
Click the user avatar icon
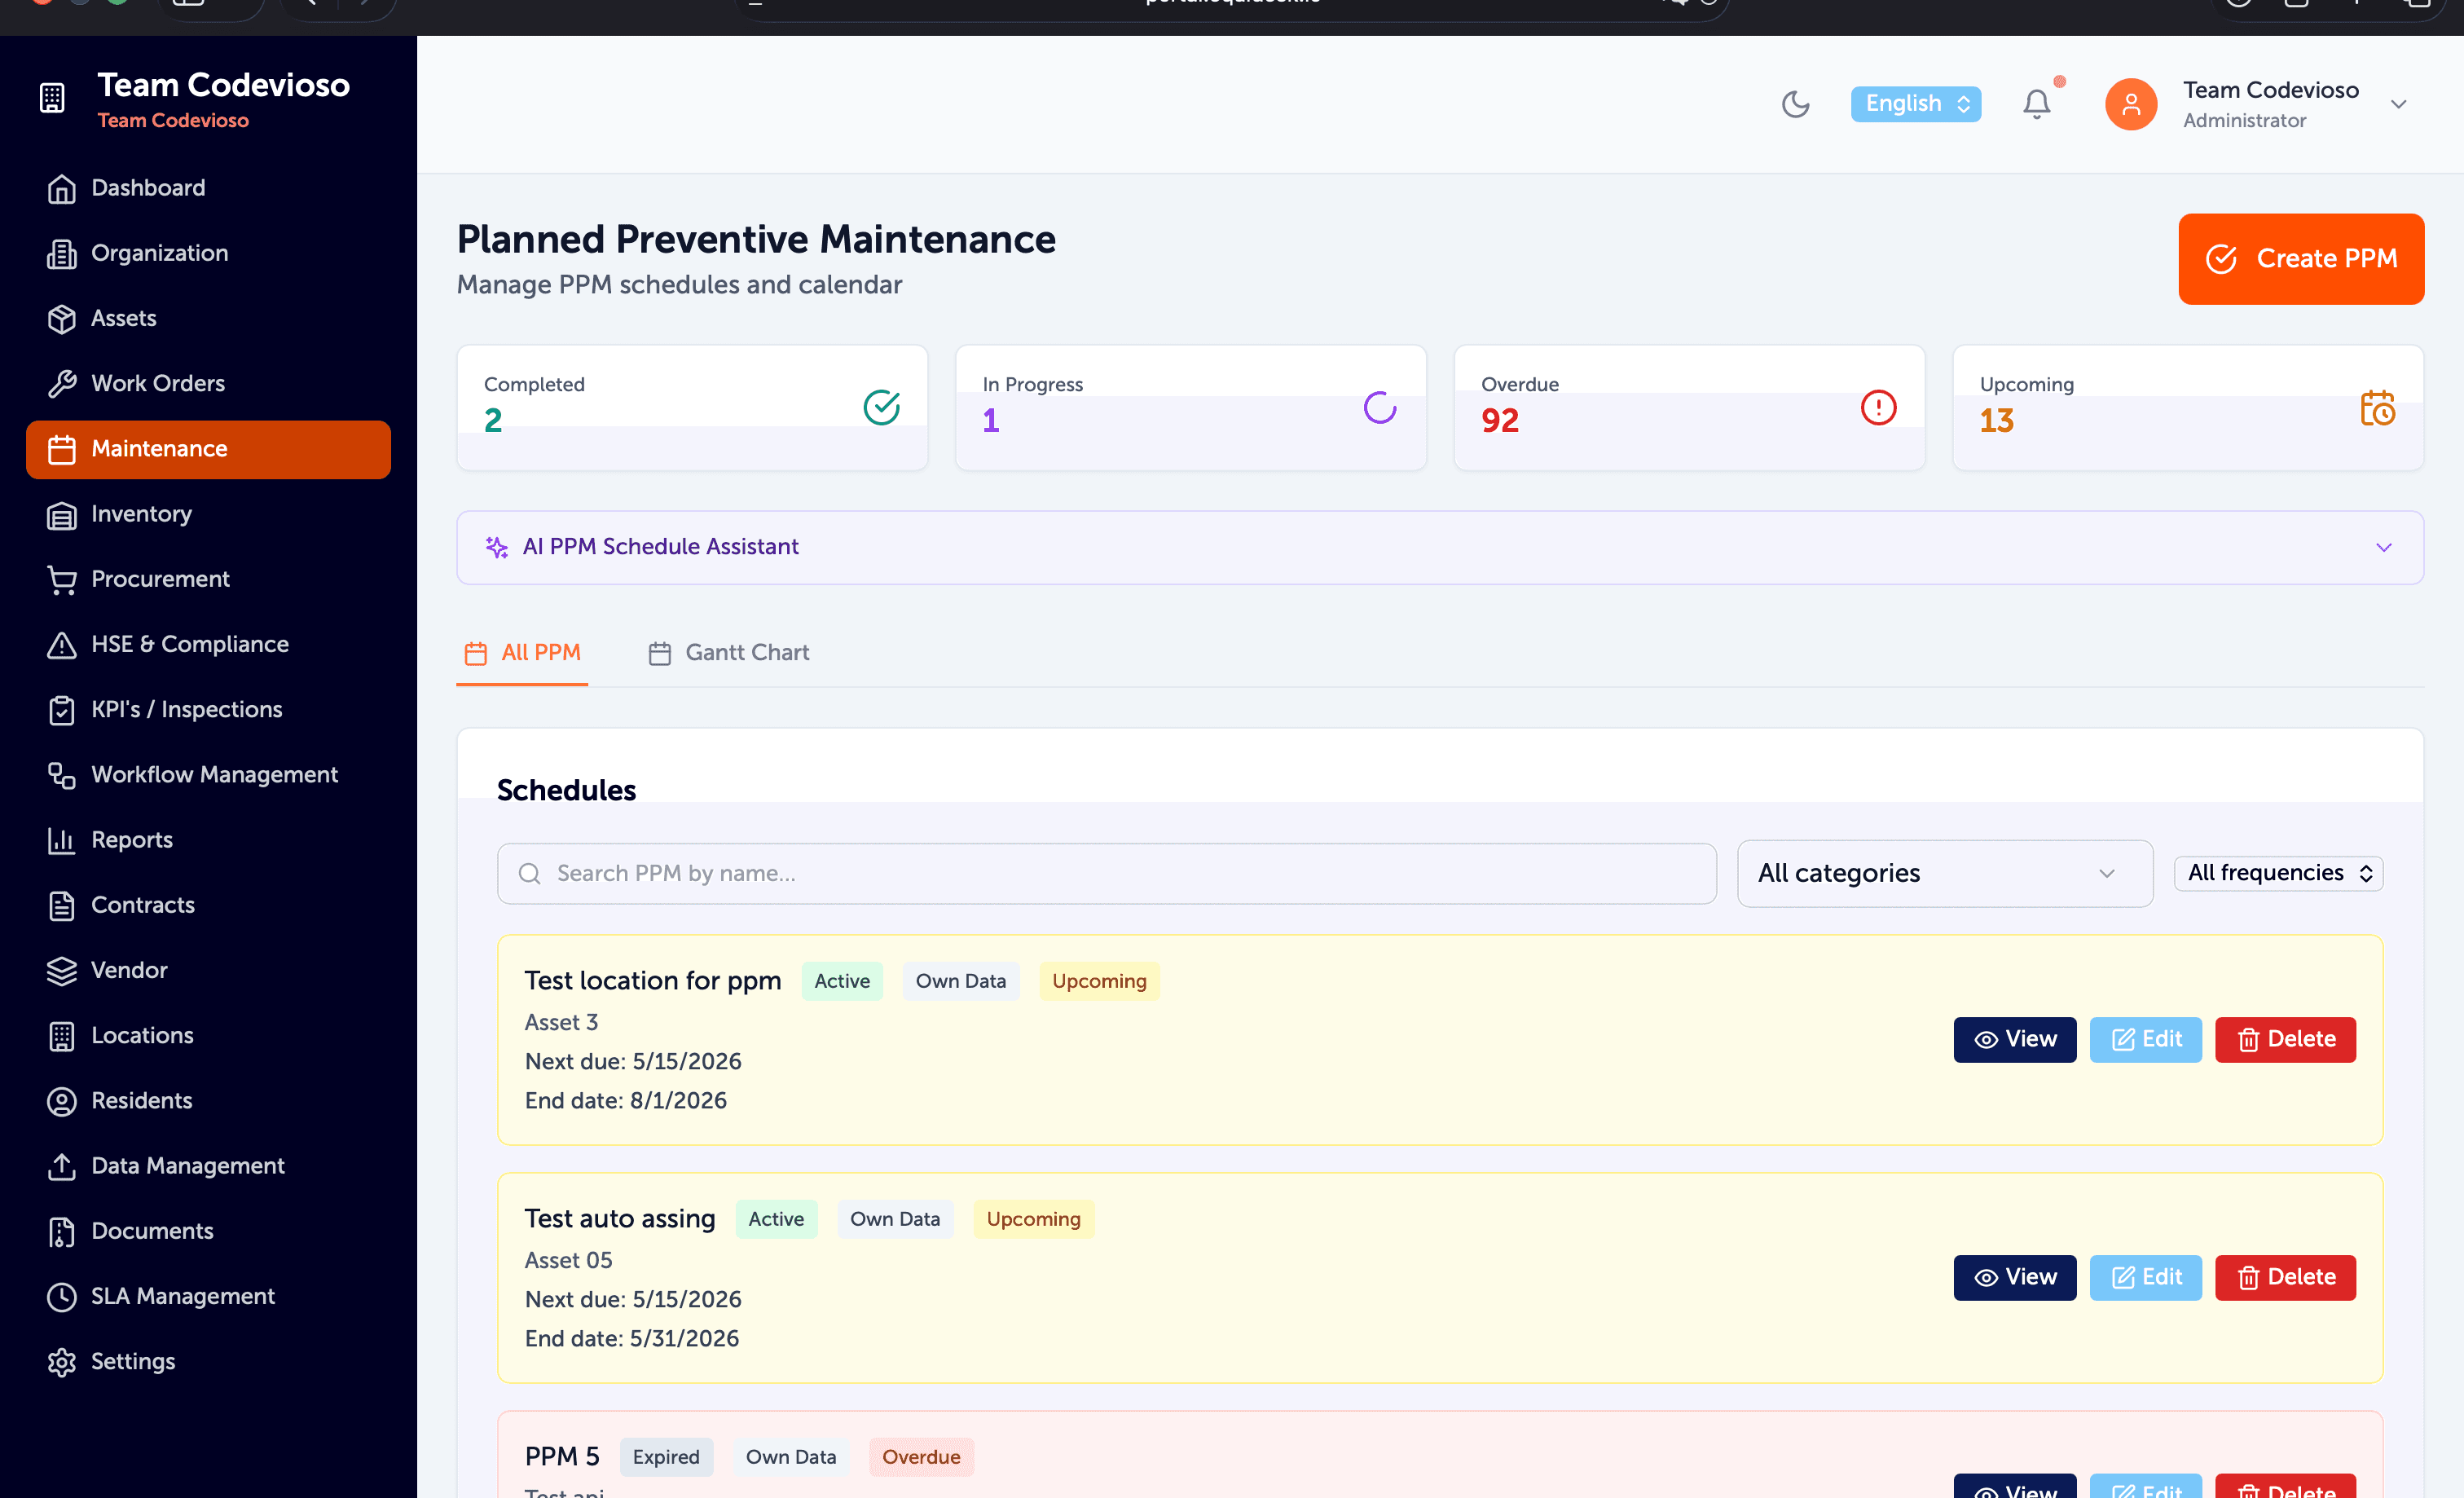pyautogui.click(x=2131, y=104)
